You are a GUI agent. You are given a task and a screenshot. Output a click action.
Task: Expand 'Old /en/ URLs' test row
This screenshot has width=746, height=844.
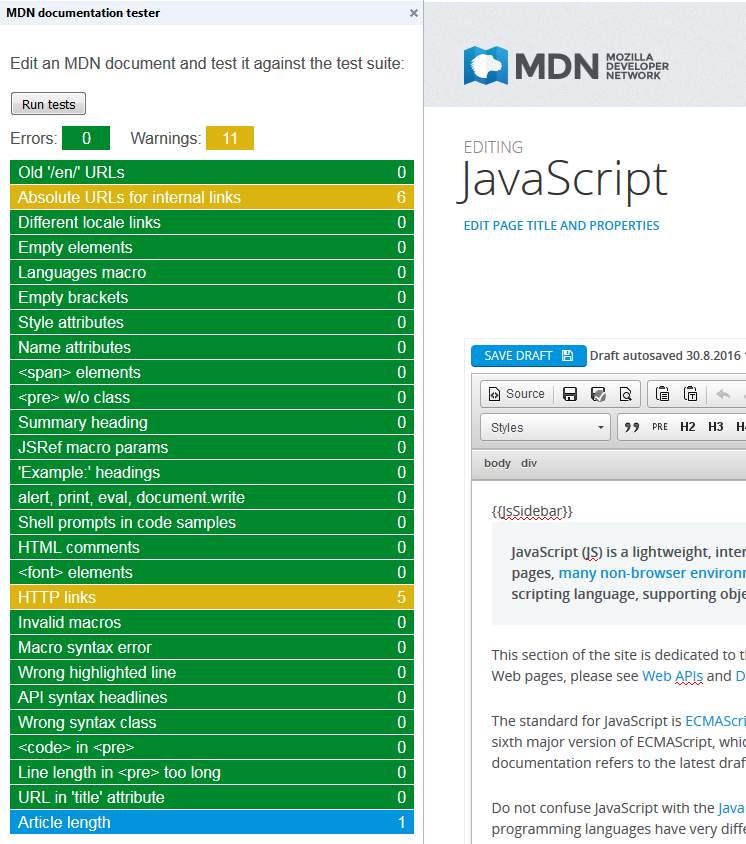(x=212, y=172)
